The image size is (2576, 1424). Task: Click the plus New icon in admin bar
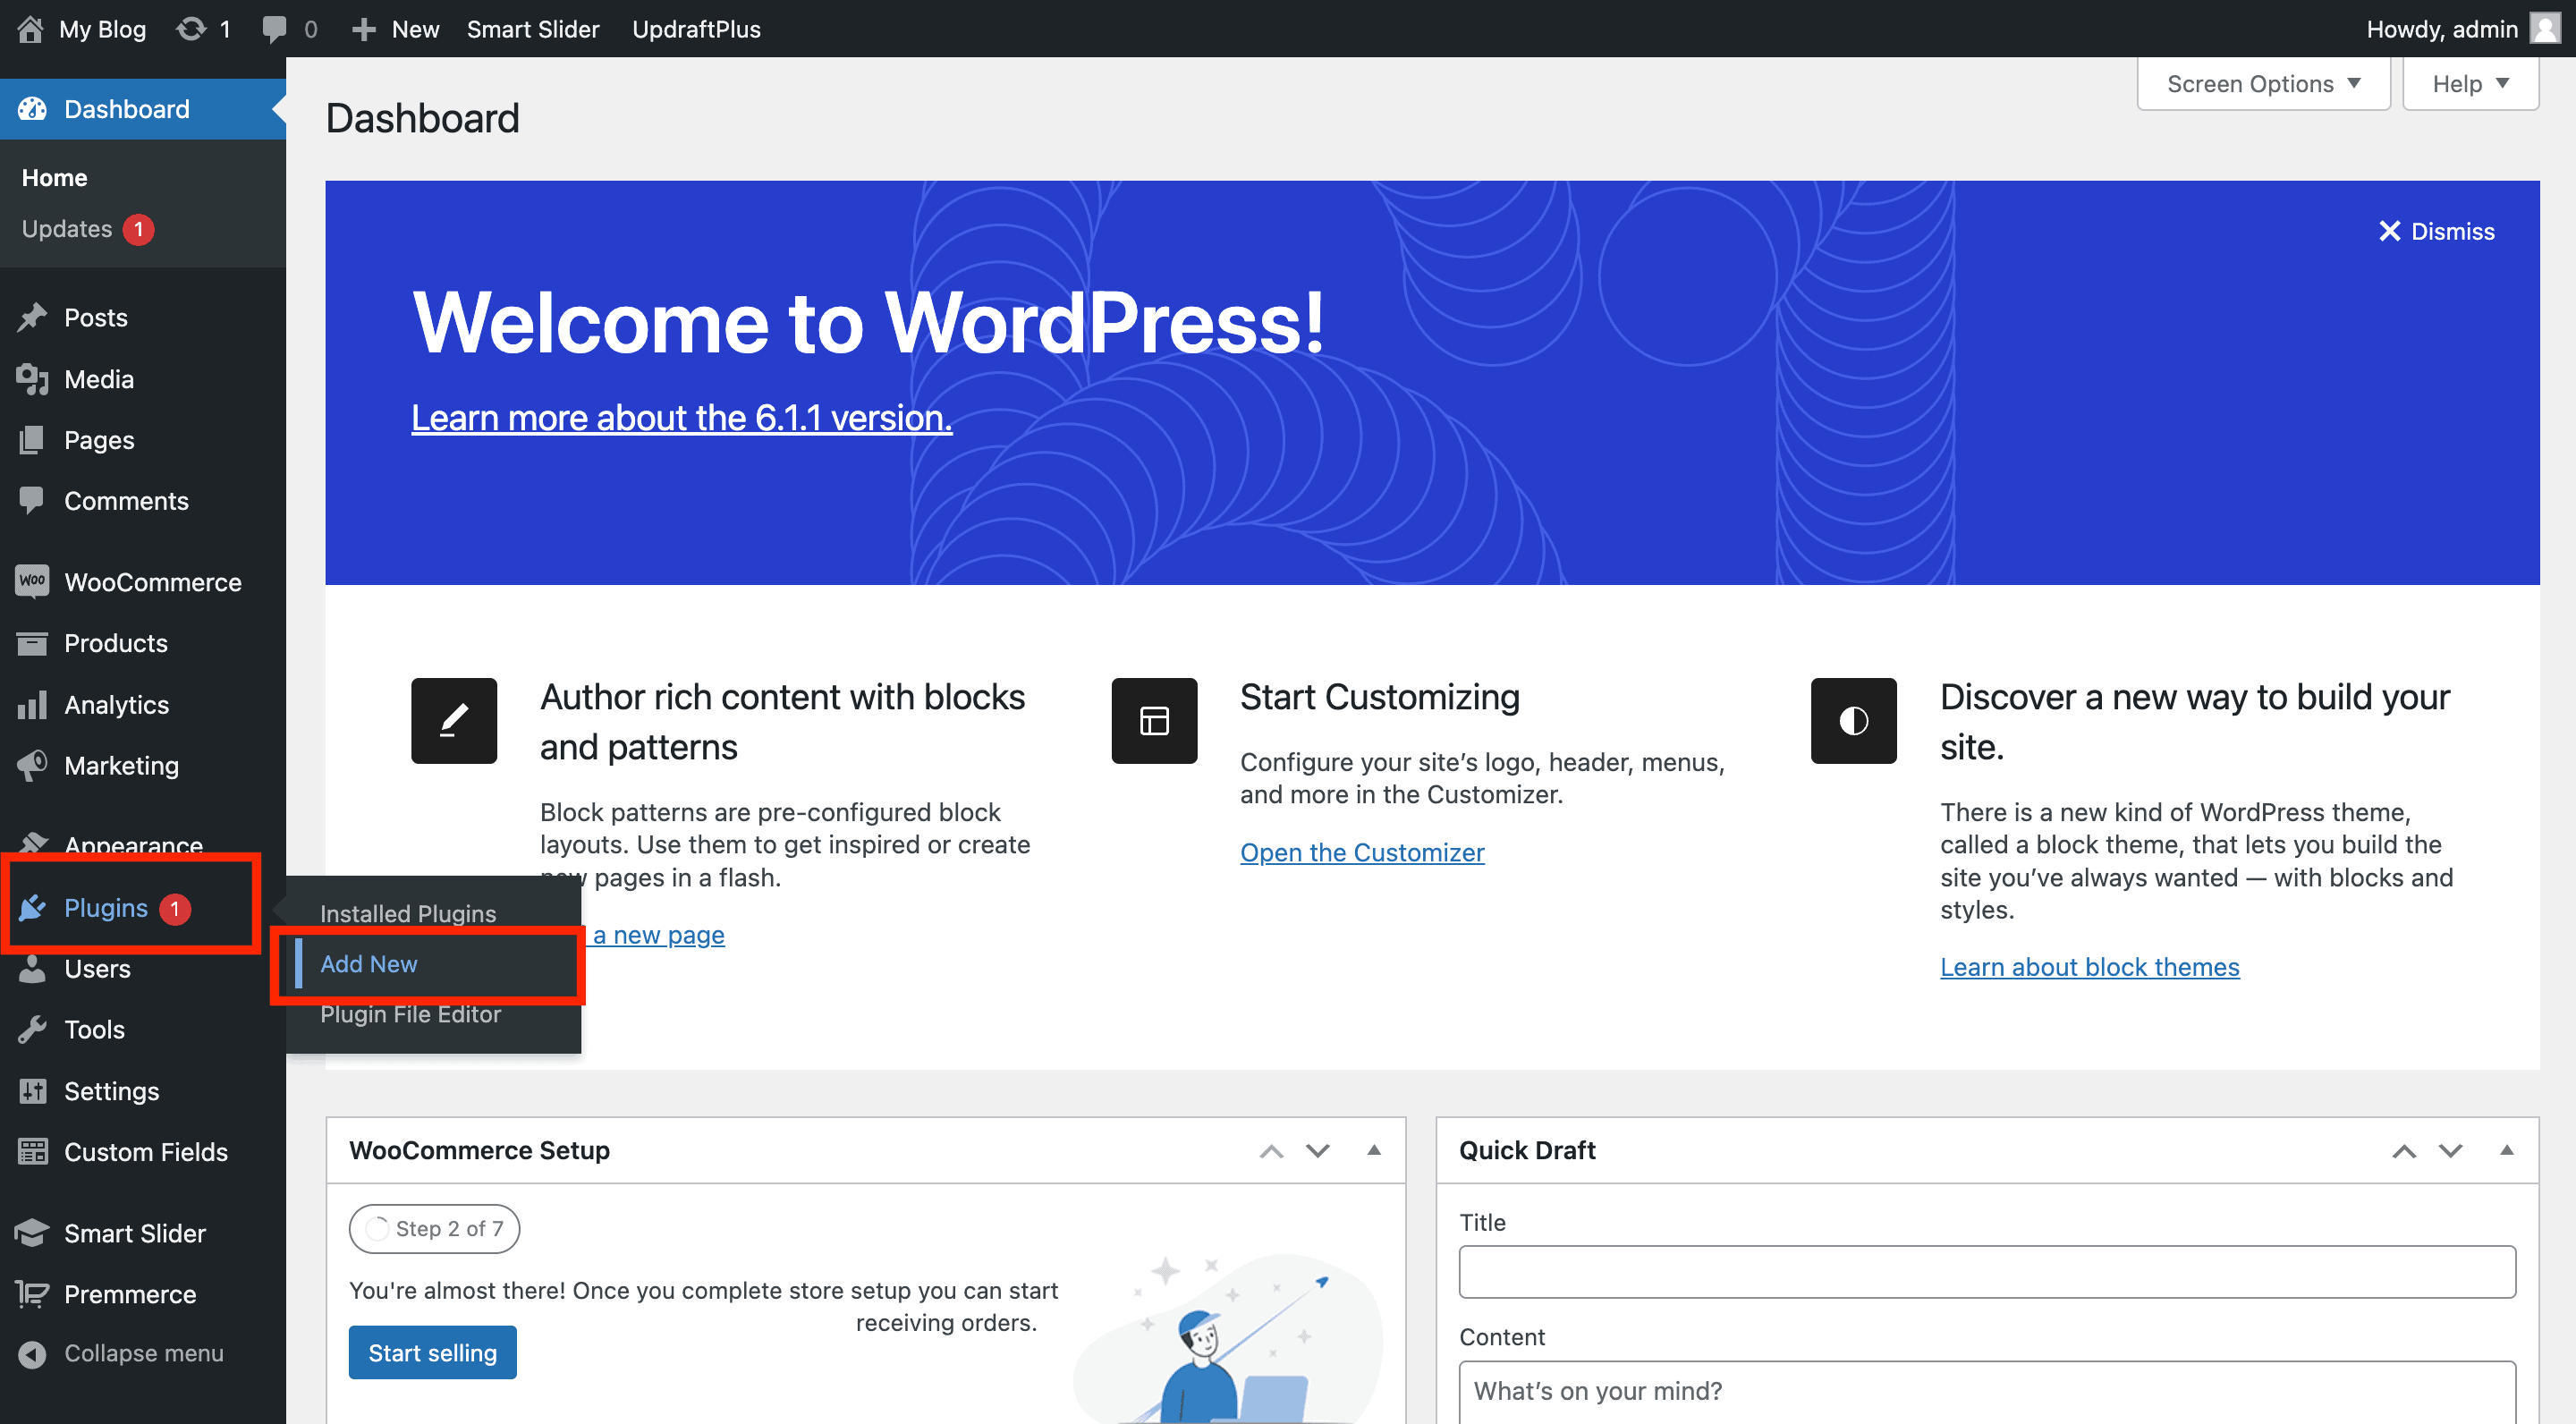point(363,30)
